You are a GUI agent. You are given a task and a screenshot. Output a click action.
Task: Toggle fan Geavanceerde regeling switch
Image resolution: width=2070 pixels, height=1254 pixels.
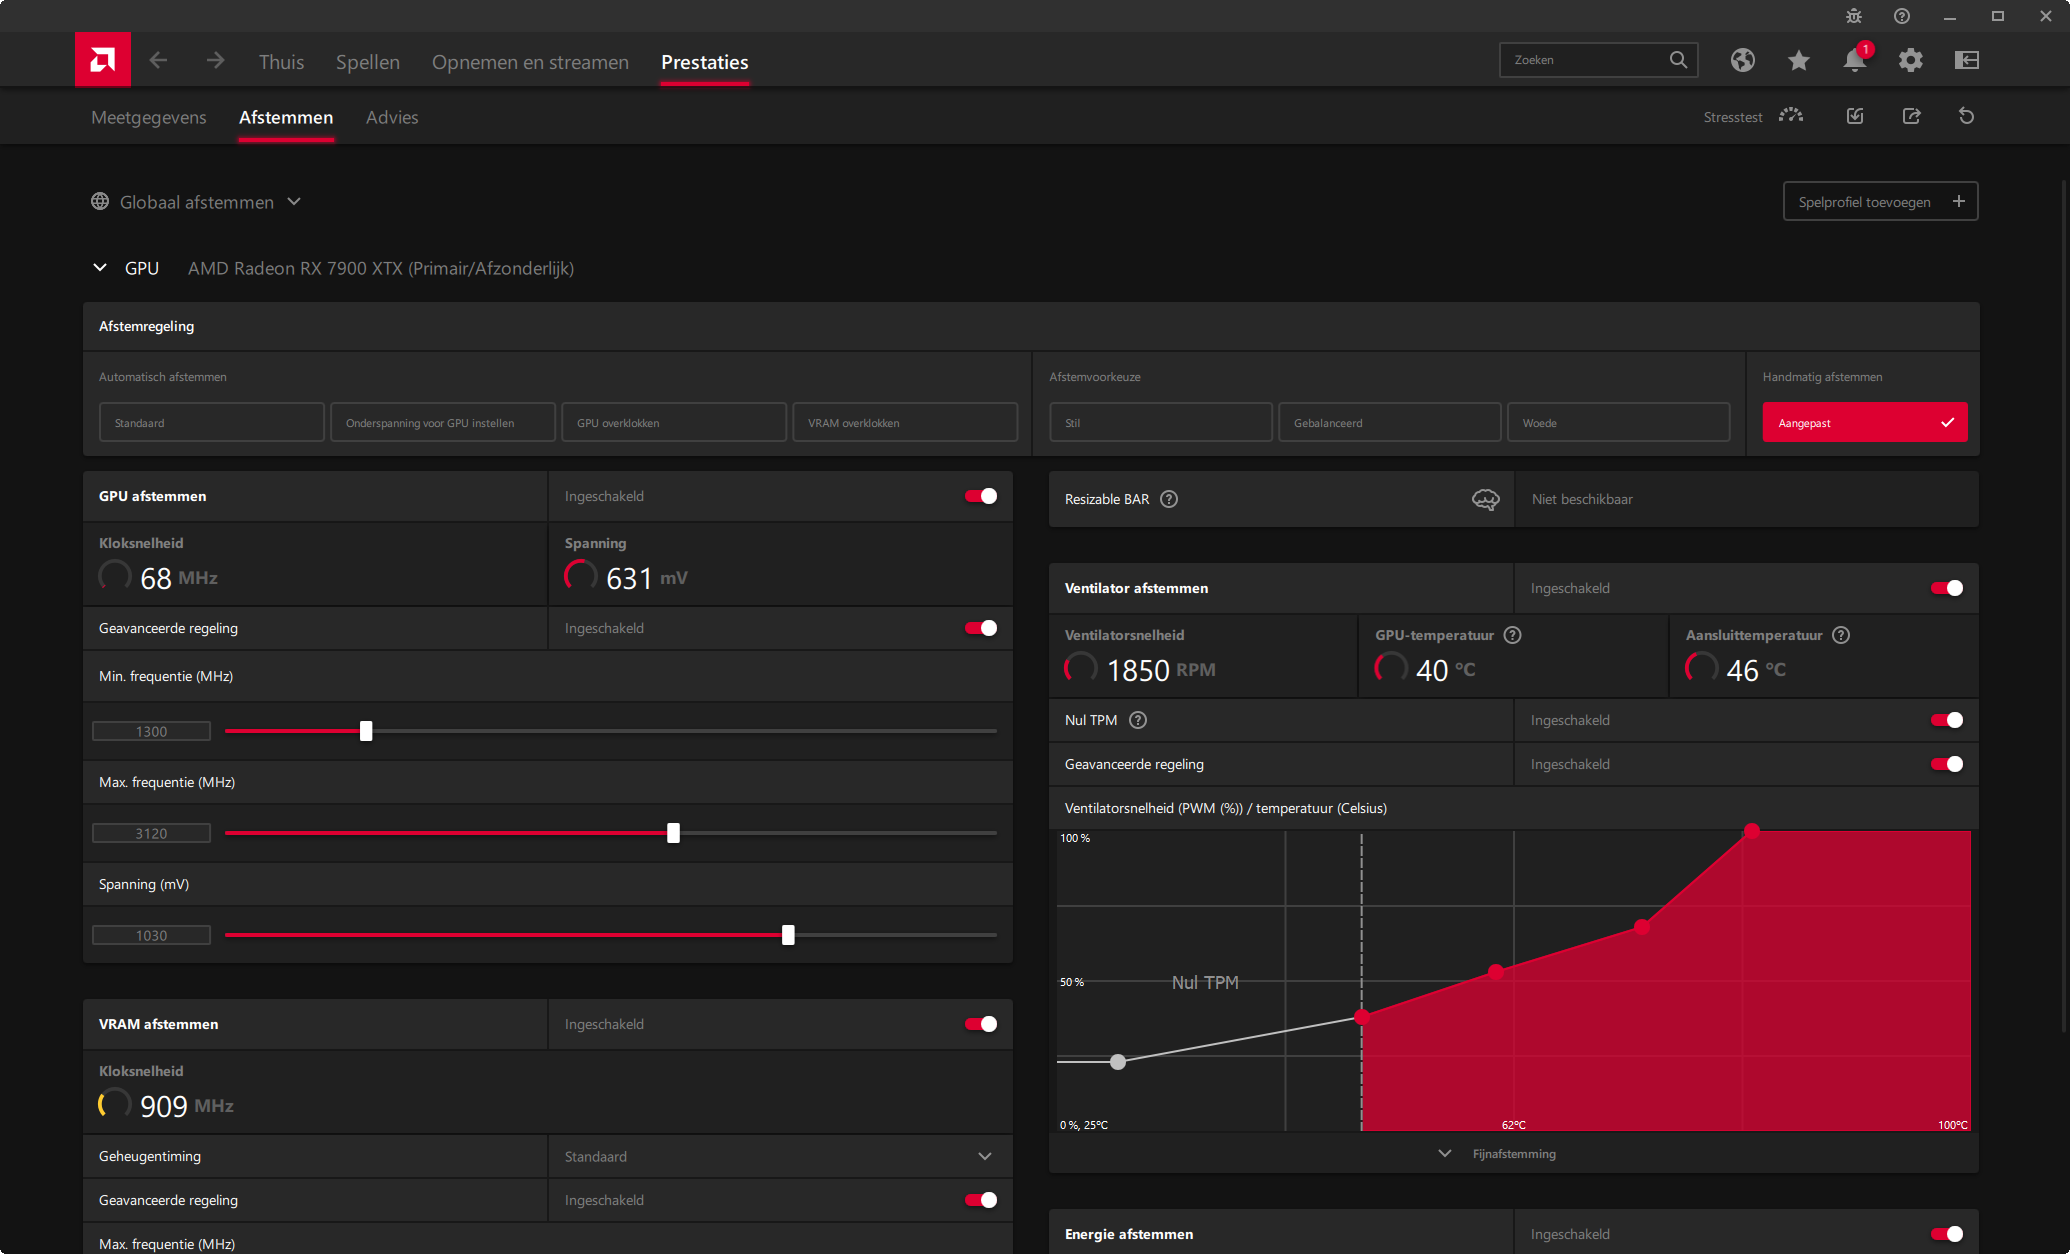[x=1947, y=764]
